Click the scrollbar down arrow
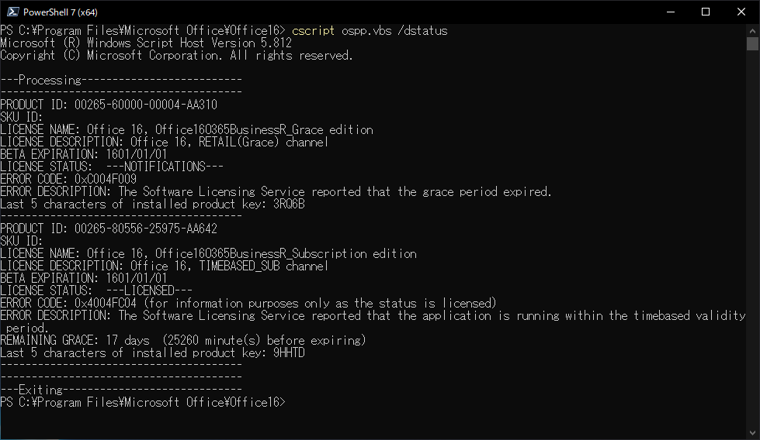760x440 pixels. pos(752,433)
